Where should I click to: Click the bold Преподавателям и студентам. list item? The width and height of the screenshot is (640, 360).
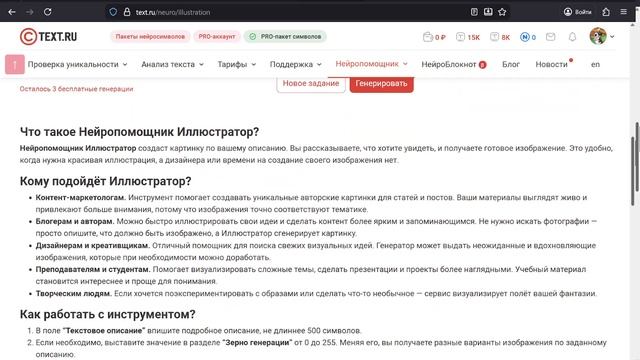click(93, 269)
